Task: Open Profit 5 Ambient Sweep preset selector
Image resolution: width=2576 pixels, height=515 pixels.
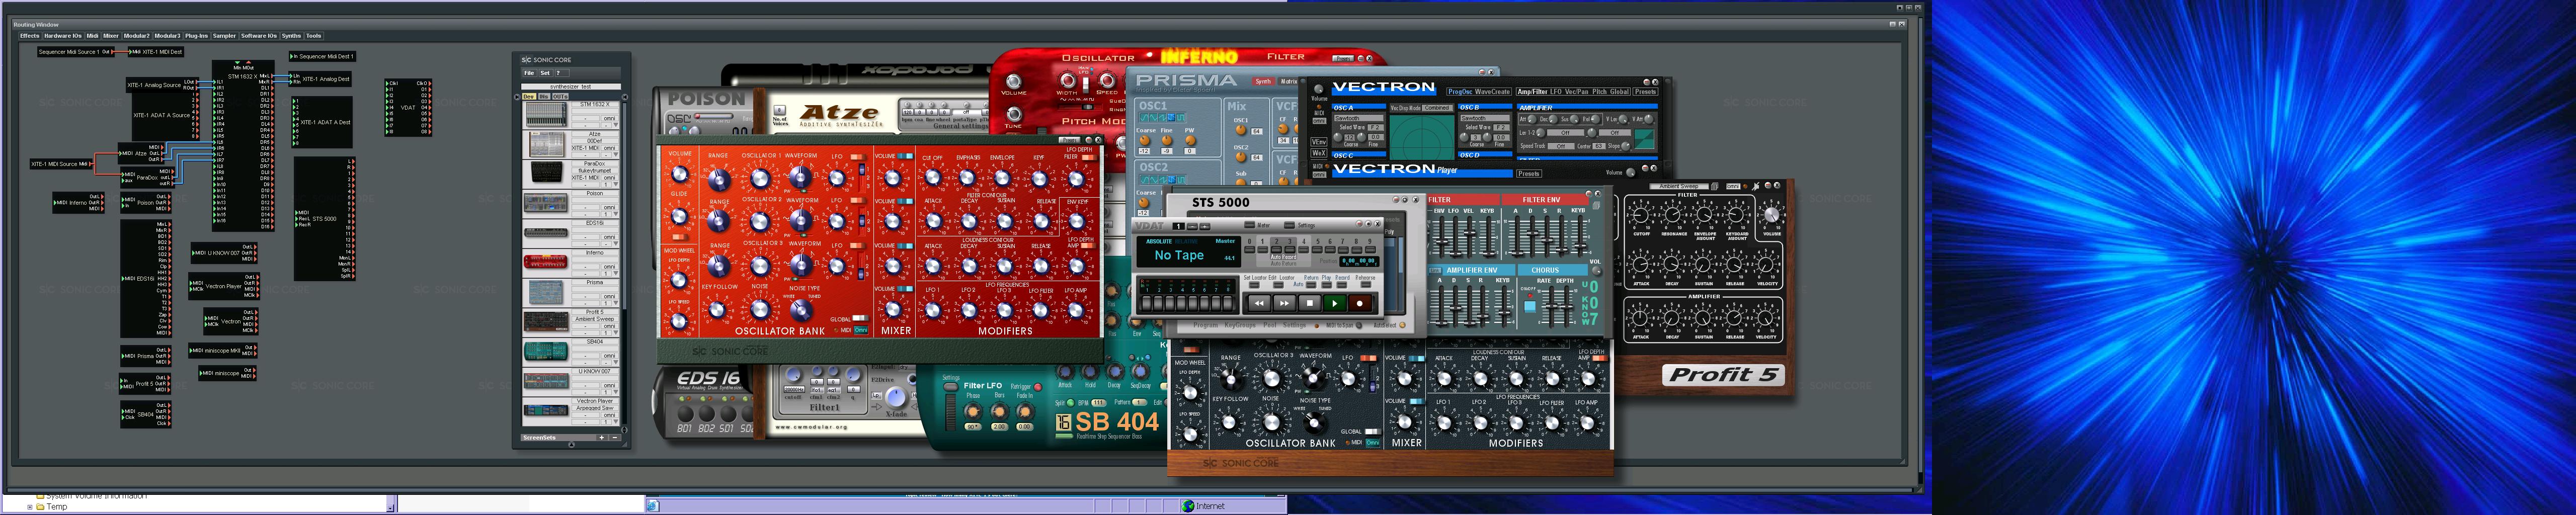Action: click(x=1679, y=187)
